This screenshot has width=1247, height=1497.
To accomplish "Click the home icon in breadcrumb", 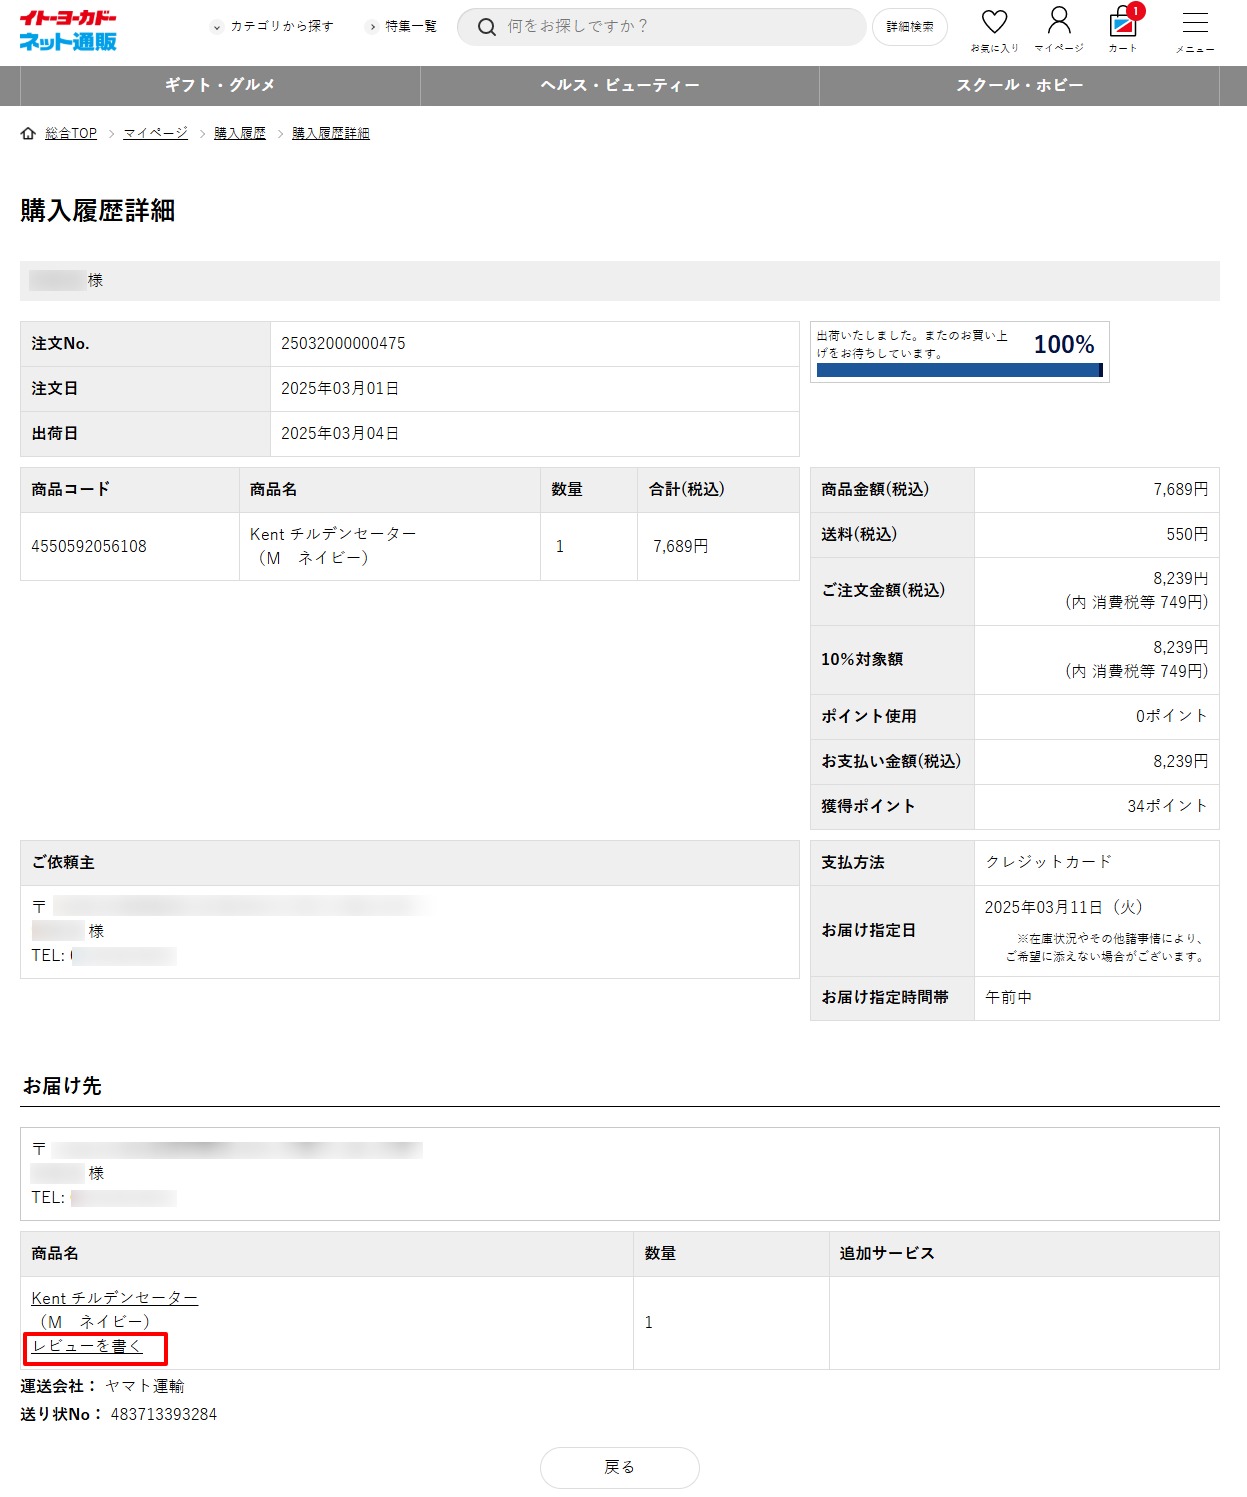I will click(28, 133).
